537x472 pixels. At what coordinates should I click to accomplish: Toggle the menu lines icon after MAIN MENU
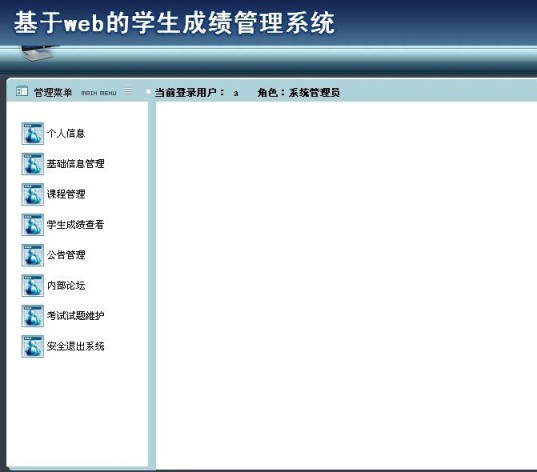tap(128, 90)
